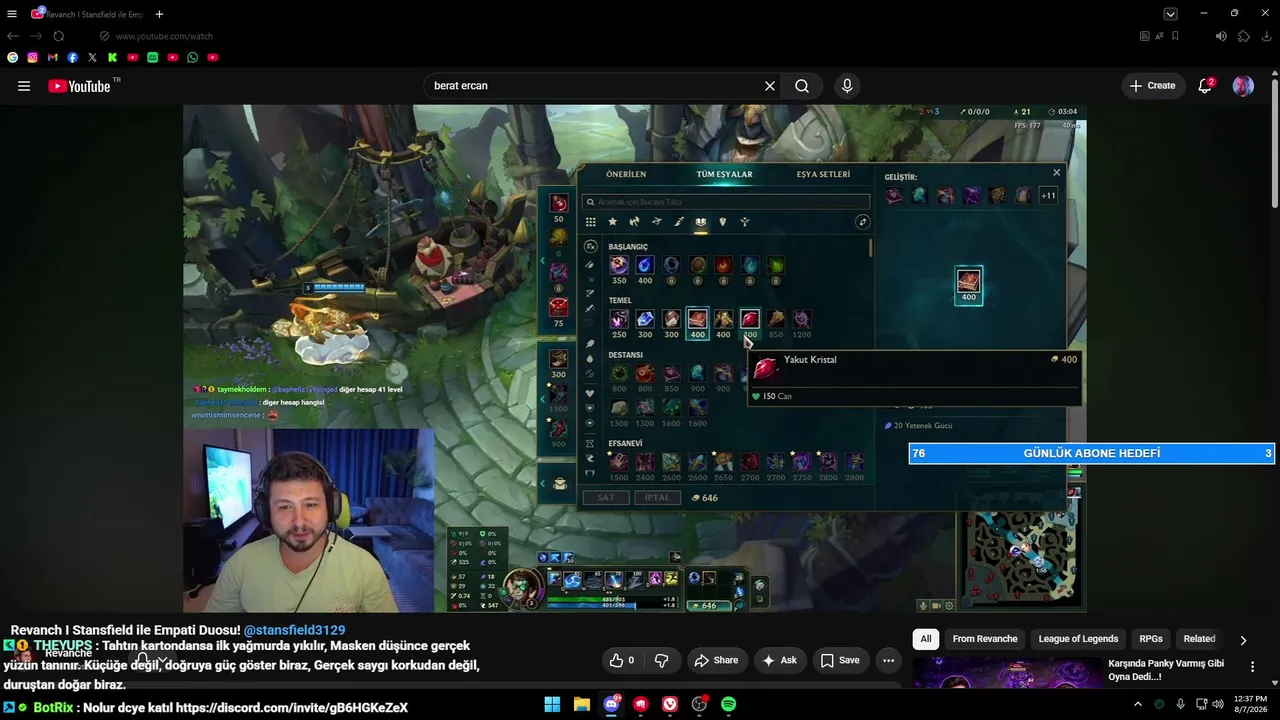Open the Gmail bookmark
The width and height of the screenshot is (1280, 720).
[x=52, y=58]
